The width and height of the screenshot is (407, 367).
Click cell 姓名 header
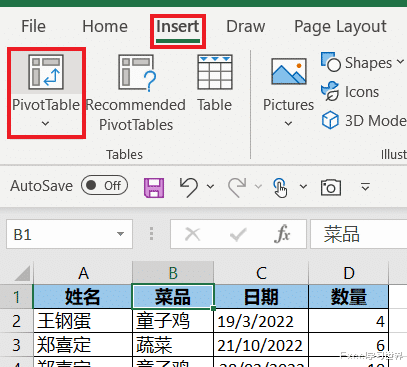point(83,297)
